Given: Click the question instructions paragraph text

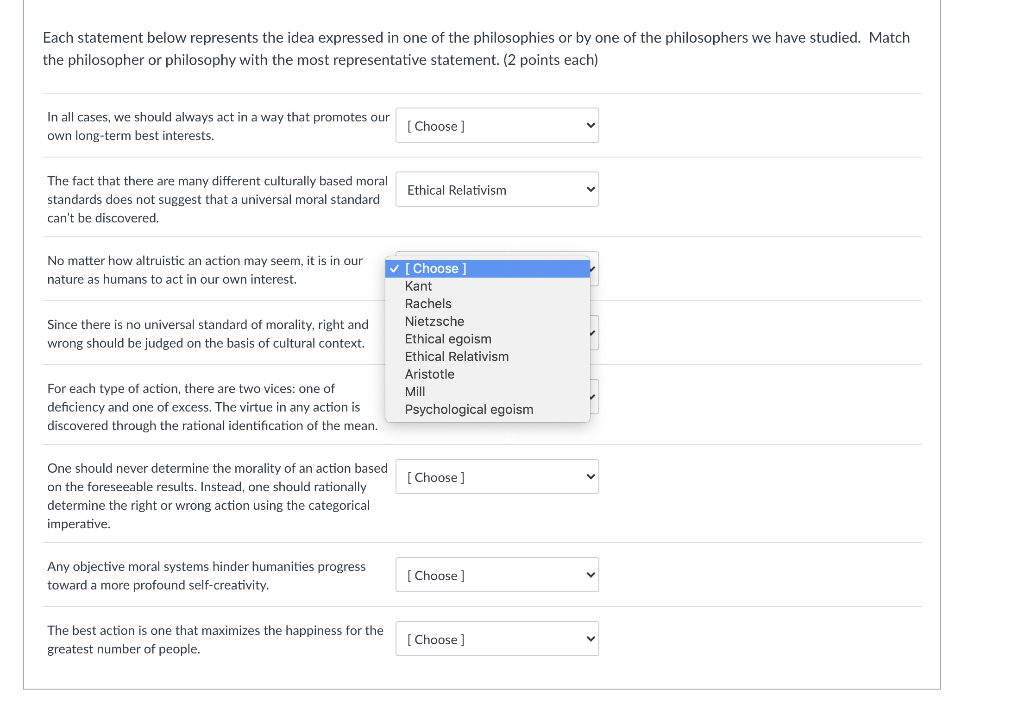Looking at the screenshot, I should (x=476, y=49).
